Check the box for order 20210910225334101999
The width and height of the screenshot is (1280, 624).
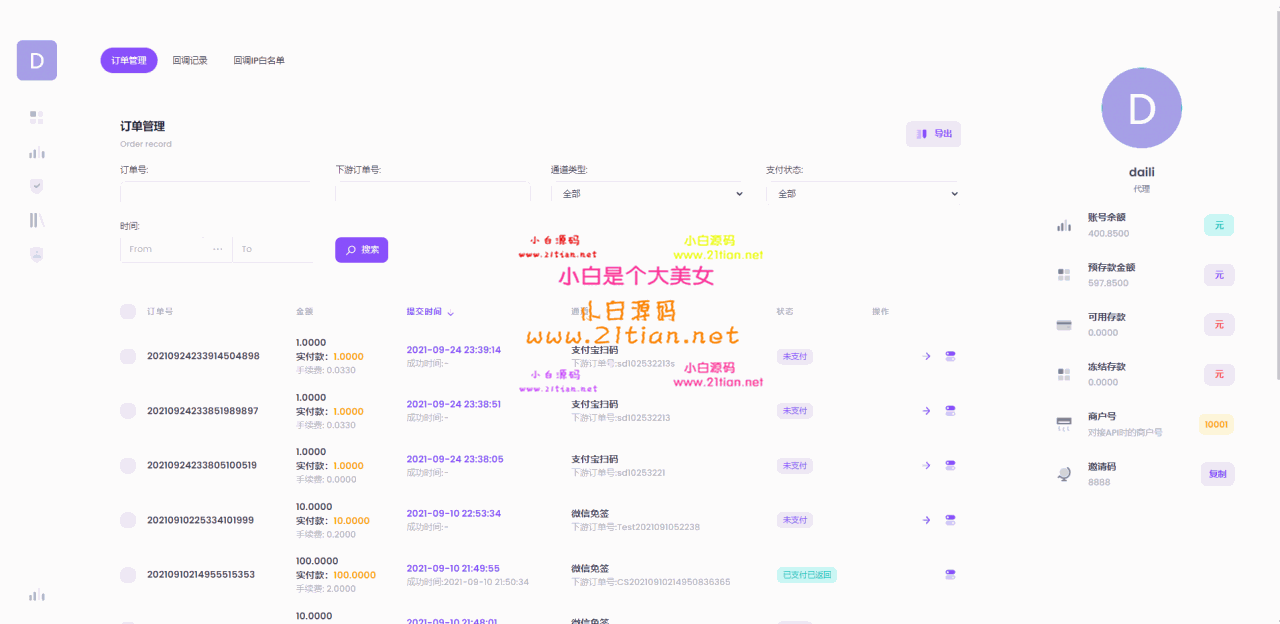click(128, 520)
